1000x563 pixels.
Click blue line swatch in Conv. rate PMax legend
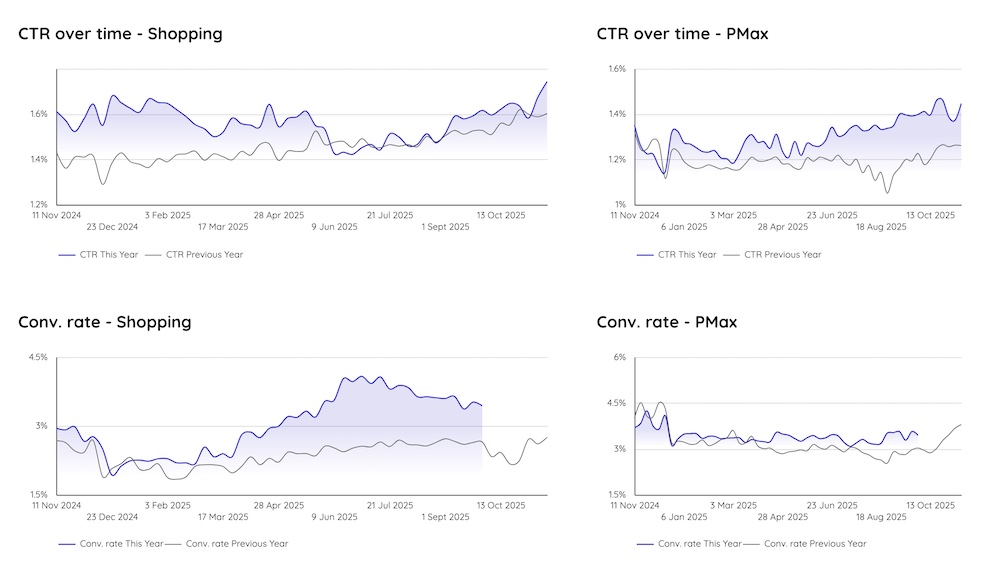tap(645, 544)
